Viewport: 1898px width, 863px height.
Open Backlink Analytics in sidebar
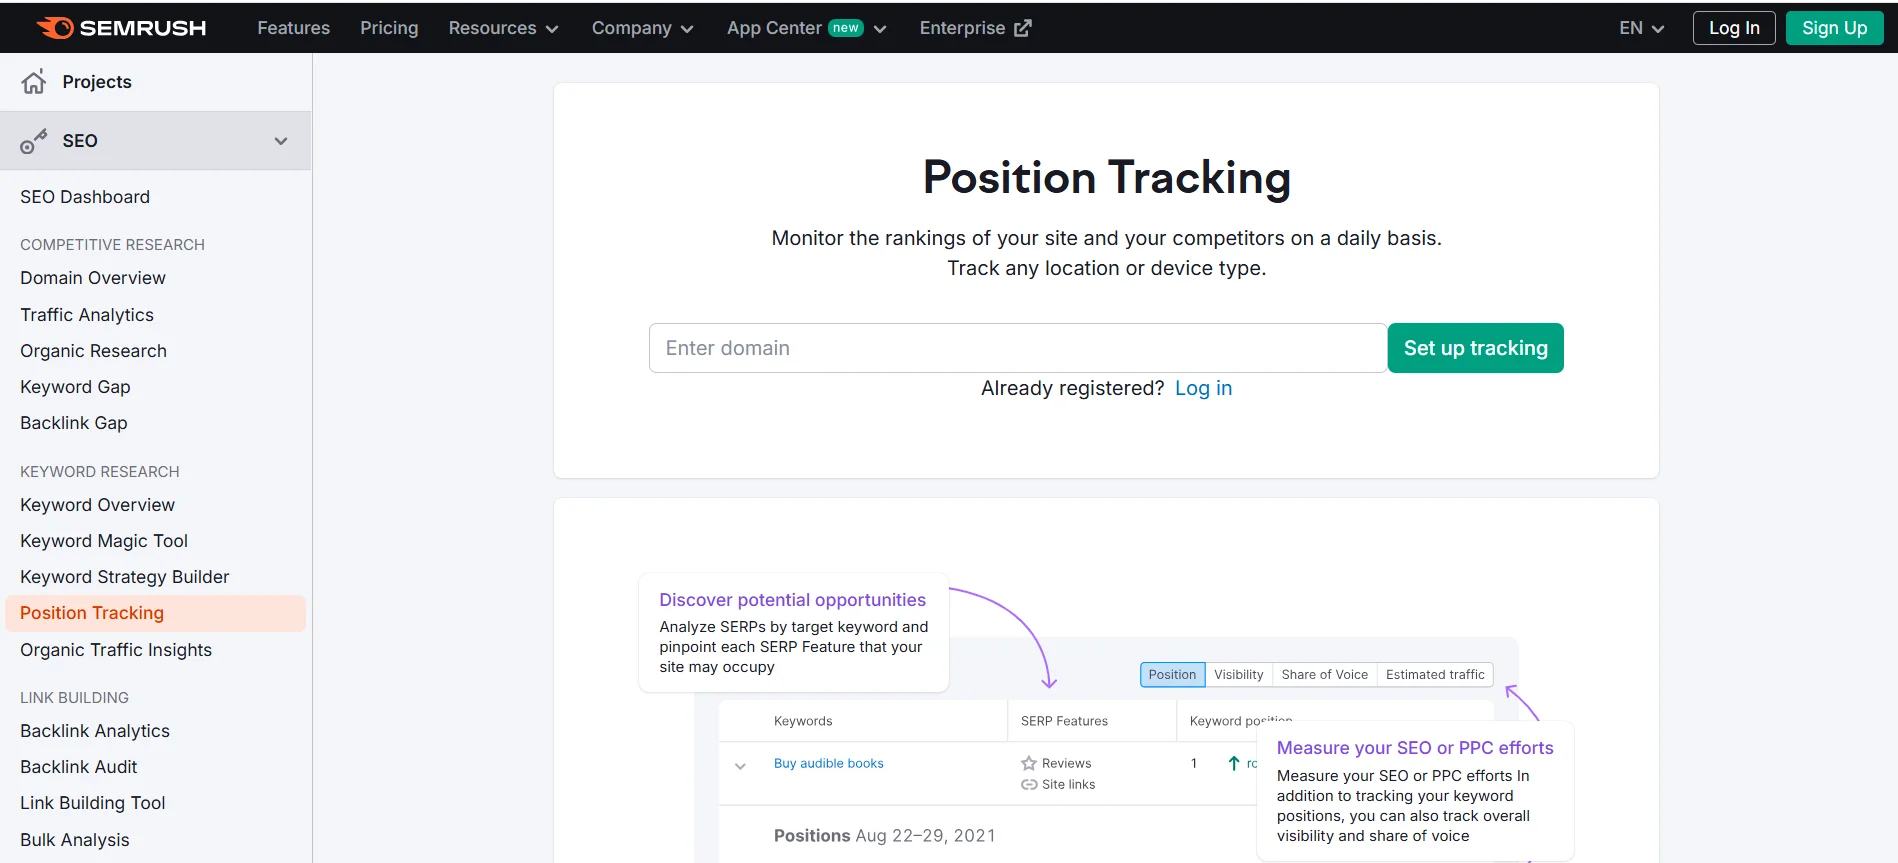coord(95,731)
